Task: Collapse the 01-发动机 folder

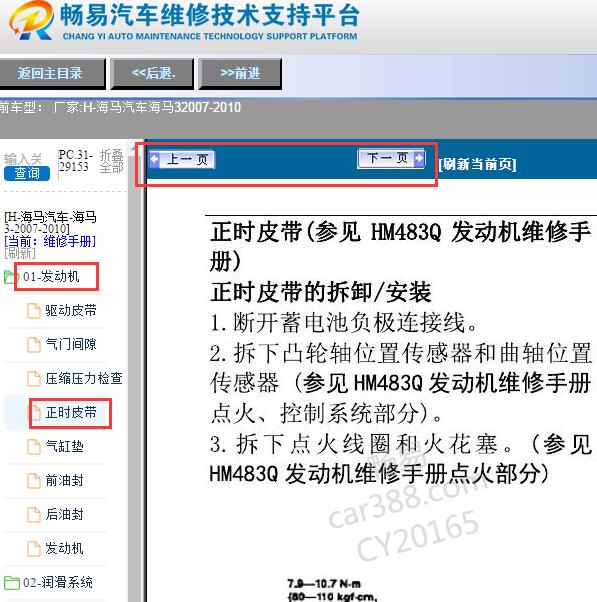Action: pos(51,276)
